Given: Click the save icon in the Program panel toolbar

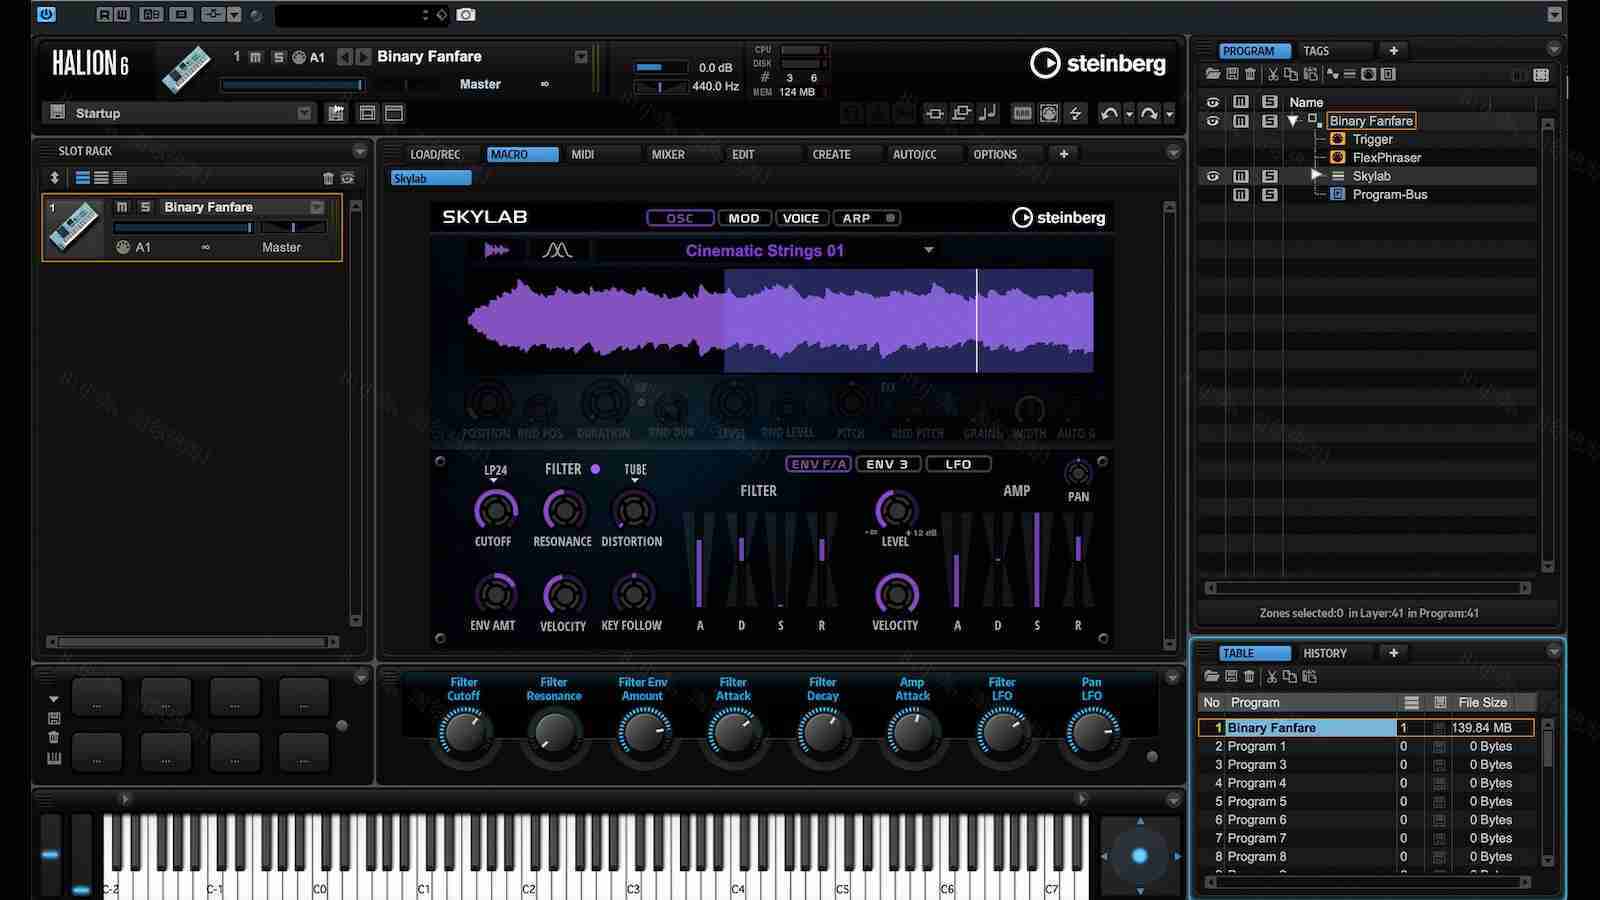Looking at the screenshot, I should tap(1232, 73).
